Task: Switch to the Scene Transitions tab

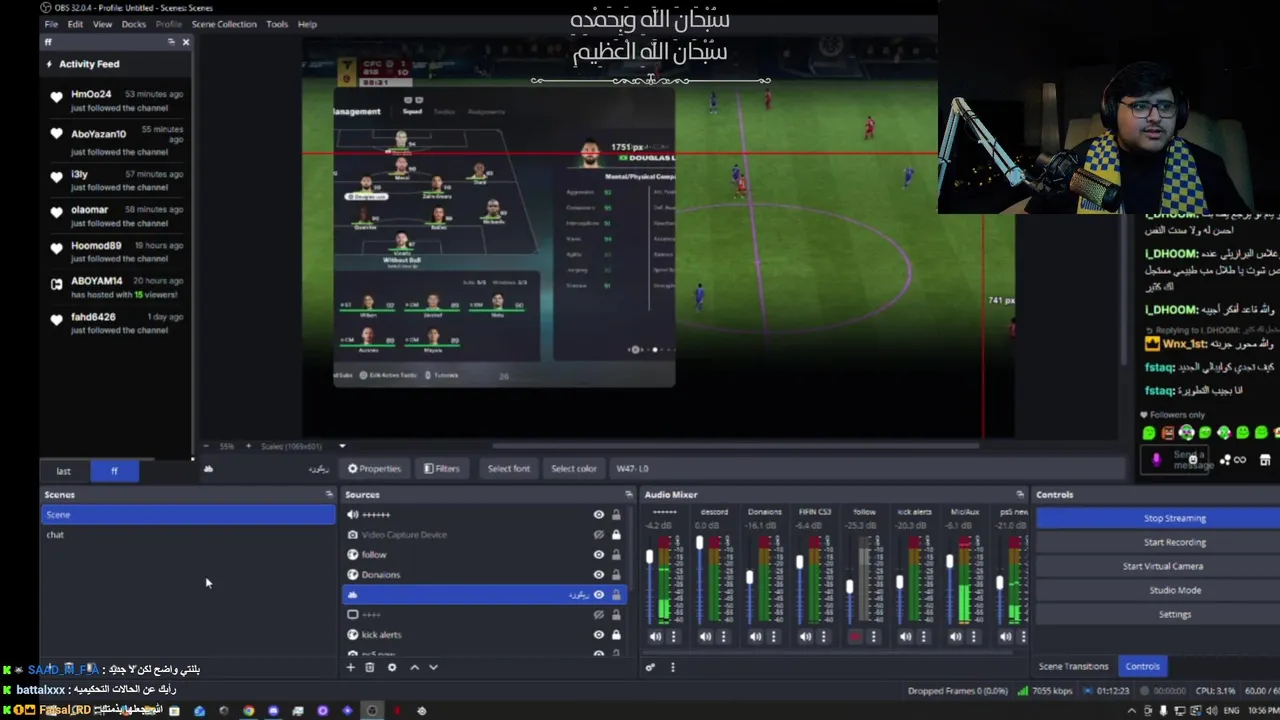Action: point(1073,666)
